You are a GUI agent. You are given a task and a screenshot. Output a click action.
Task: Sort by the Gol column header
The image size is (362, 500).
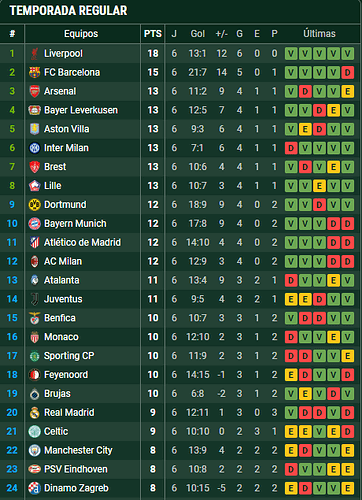[x=198, y=34]
